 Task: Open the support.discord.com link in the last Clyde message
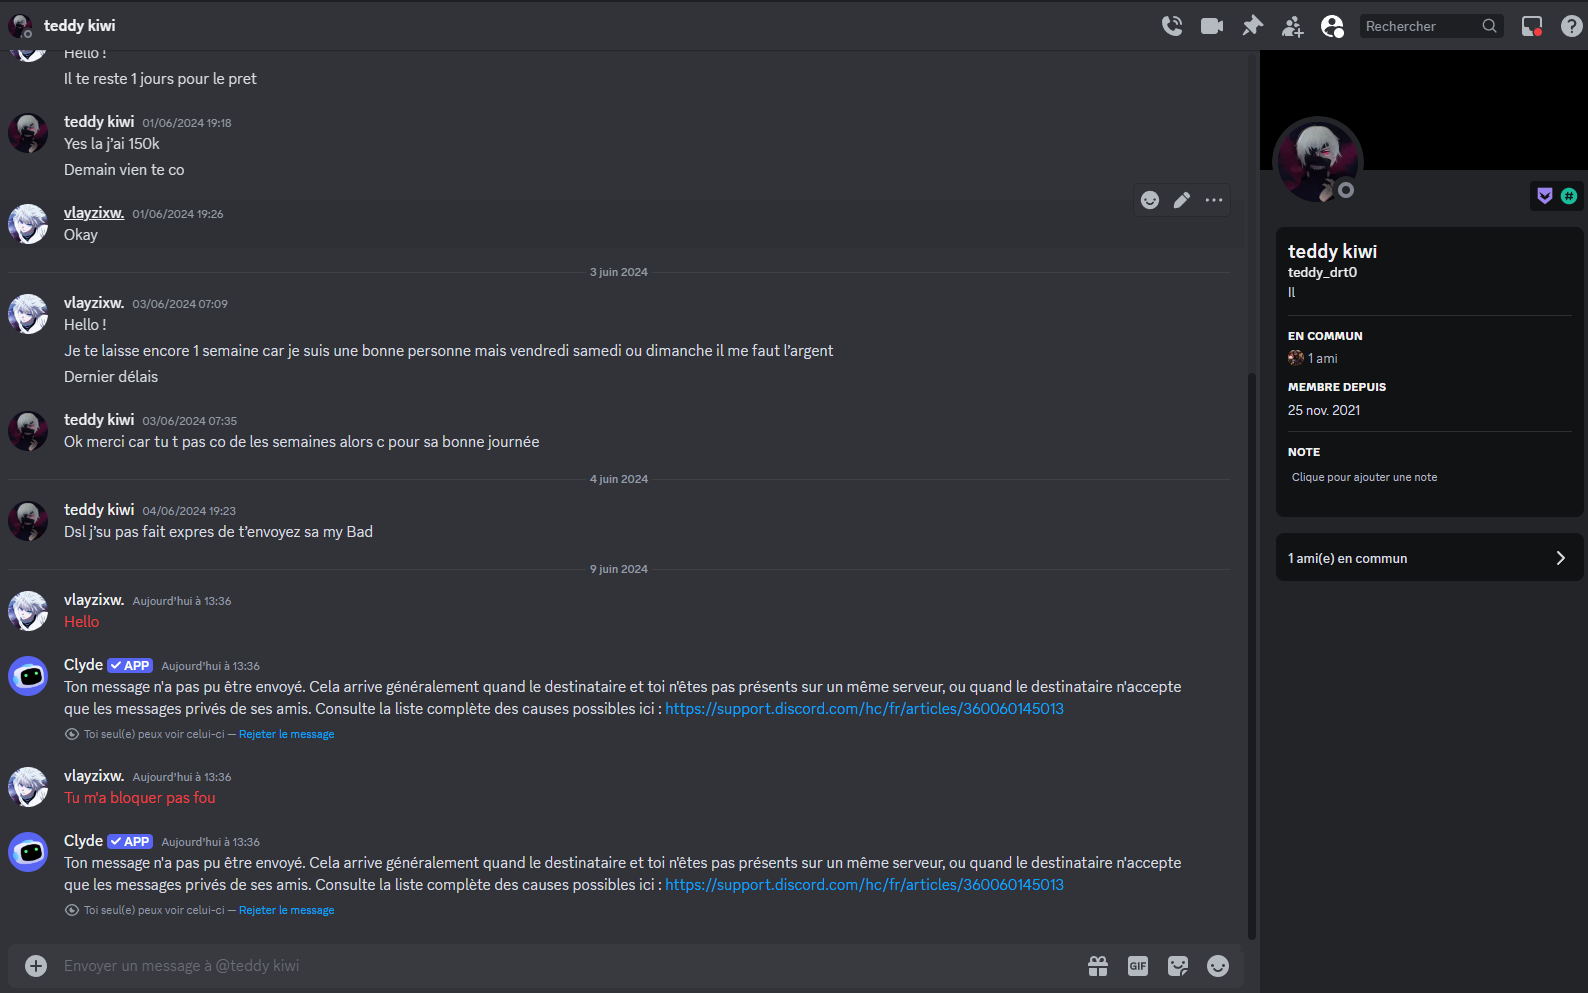click(x=864, y=885)
